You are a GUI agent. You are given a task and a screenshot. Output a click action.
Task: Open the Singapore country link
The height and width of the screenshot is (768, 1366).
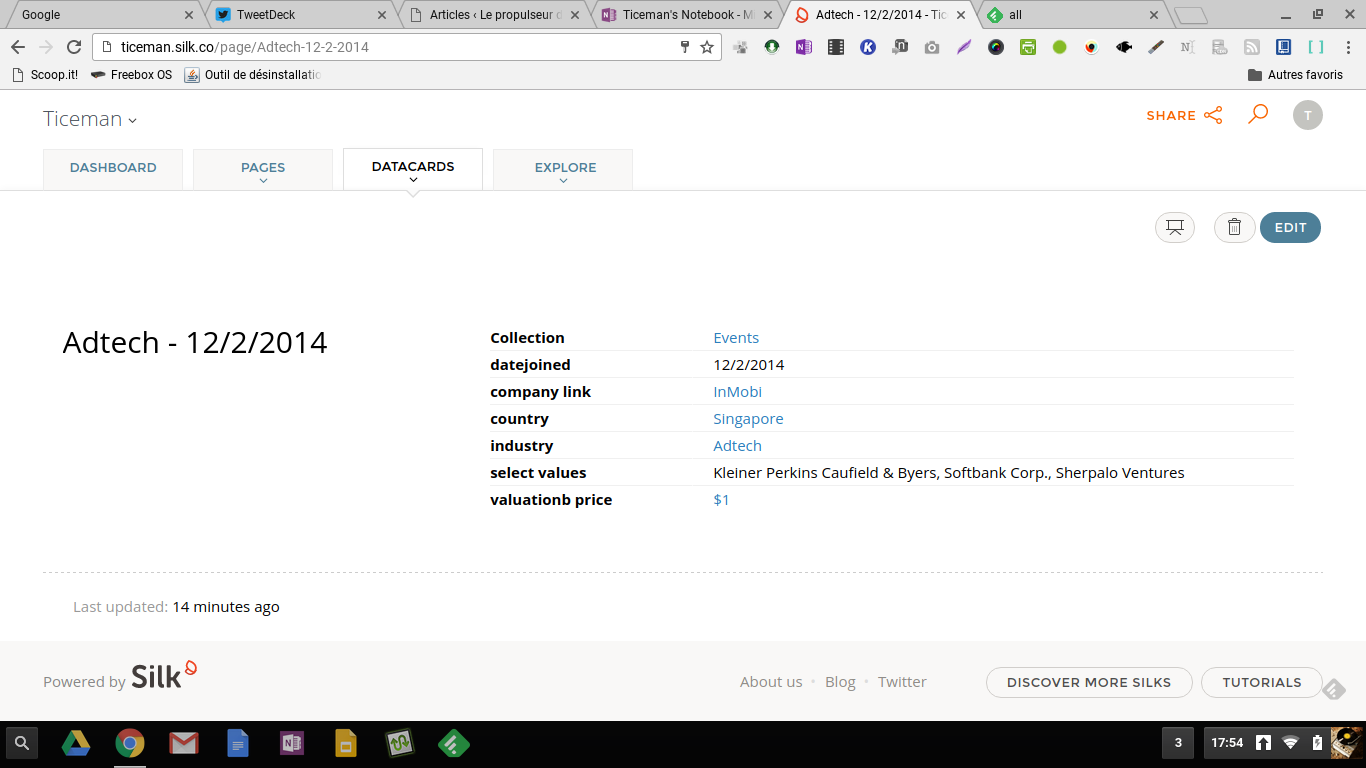tap(748, 419)
